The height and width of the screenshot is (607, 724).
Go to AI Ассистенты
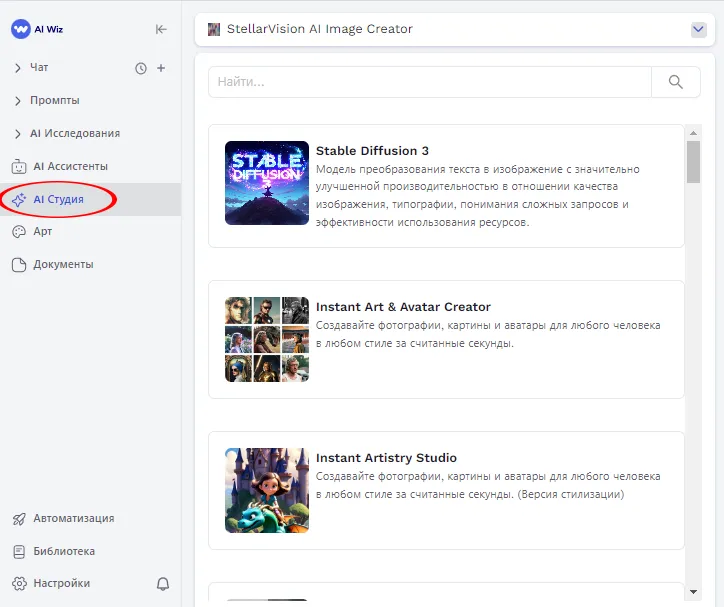coord(70,166)
